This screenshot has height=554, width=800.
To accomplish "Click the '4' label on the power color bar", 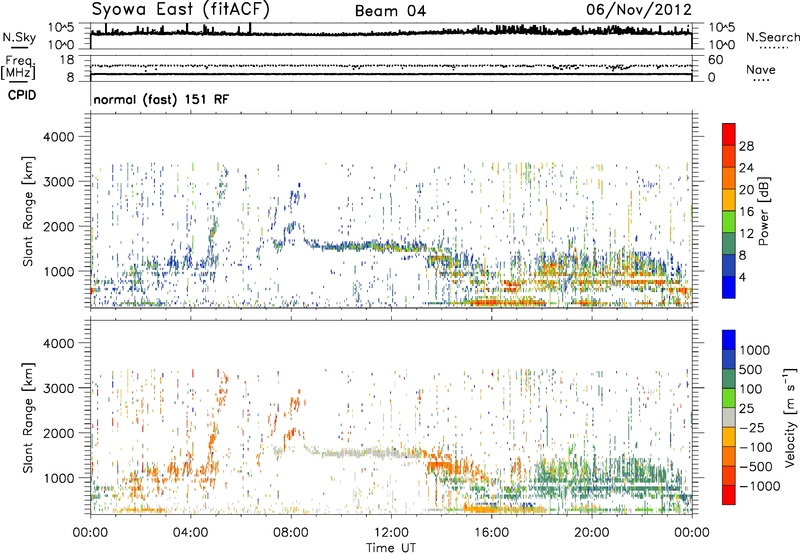I will coord(743,277).
